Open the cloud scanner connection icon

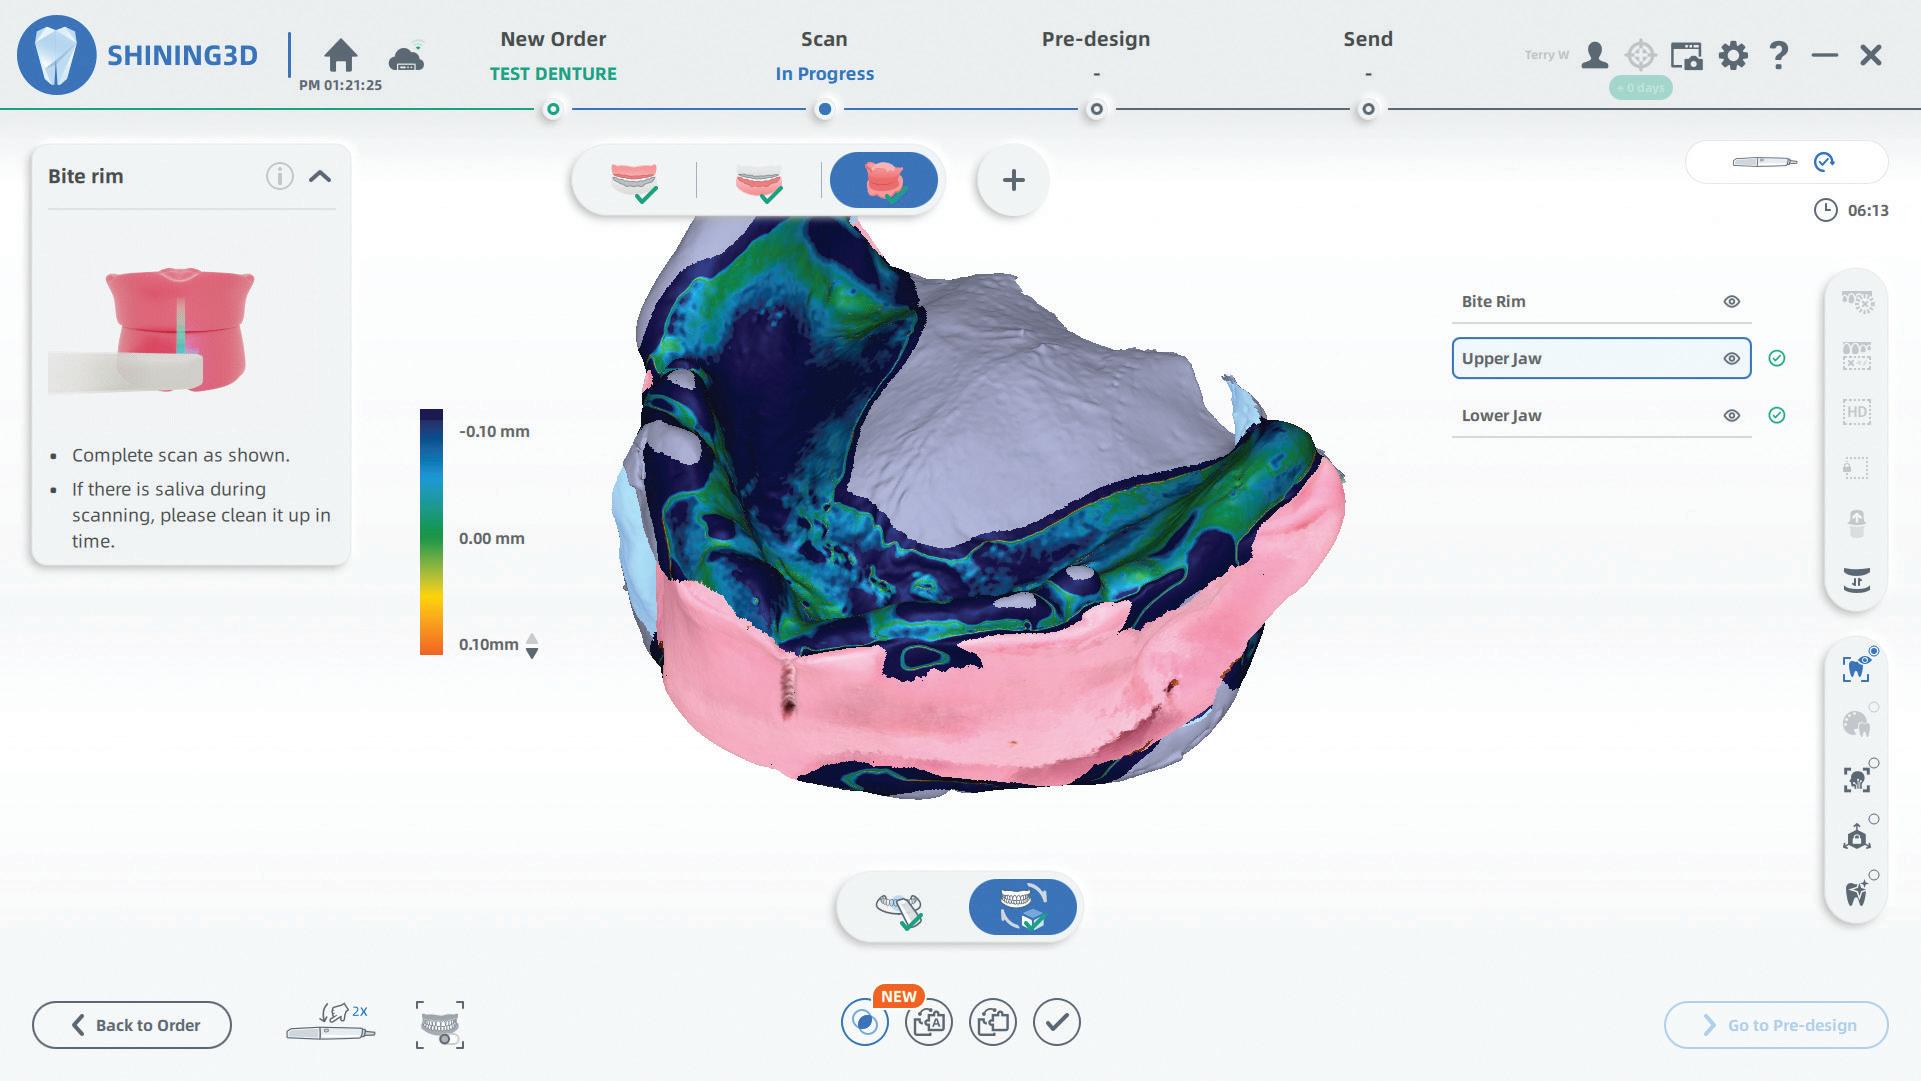point(406,57)
